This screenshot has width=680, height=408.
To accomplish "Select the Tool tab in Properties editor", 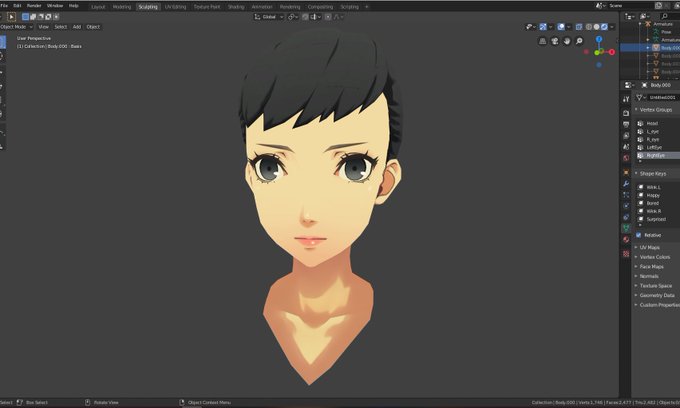I will (626, 99).
